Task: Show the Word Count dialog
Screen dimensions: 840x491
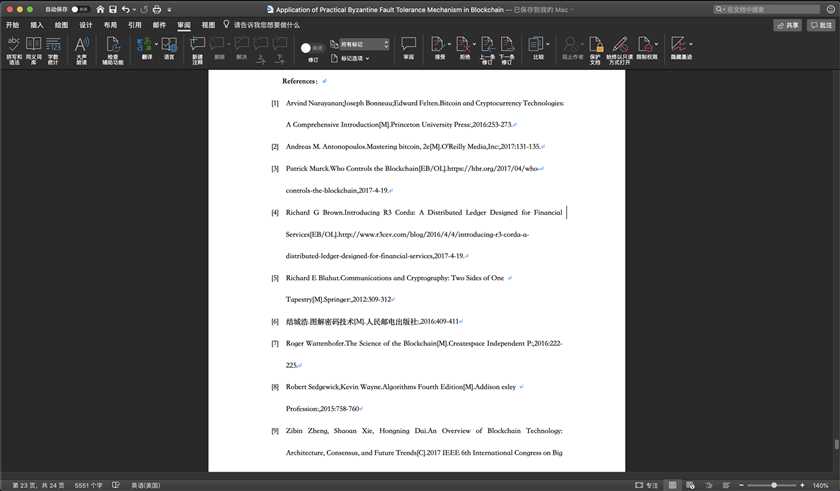Action: click(x=53, y=50)
